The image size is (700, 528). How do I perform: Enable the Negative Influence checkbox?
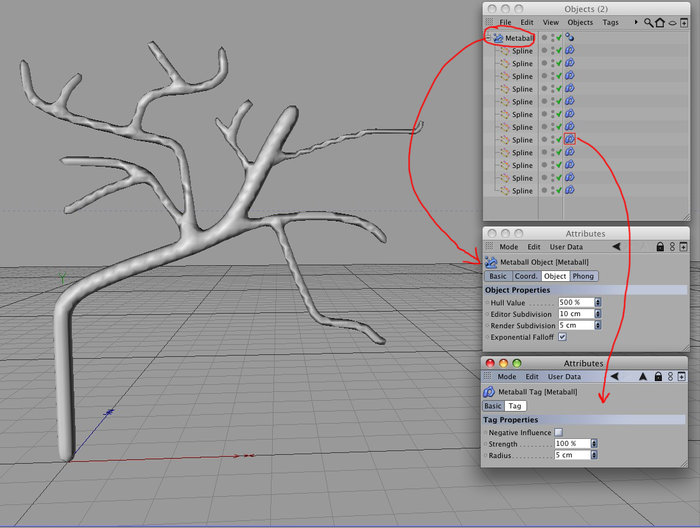click(x=558, y=432)
